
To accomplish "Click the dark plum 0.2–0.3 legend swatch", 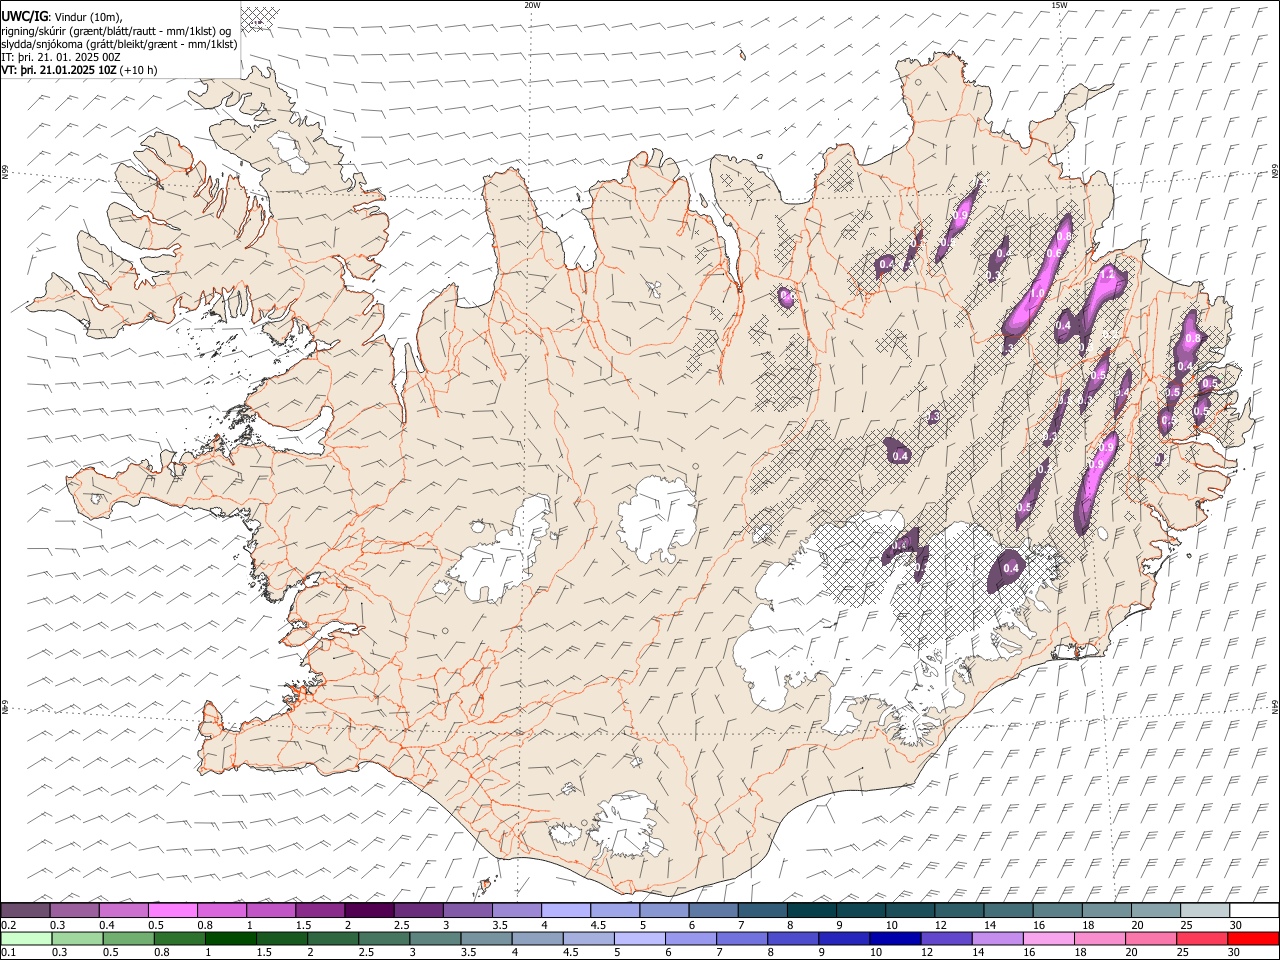I will (26, 910).
